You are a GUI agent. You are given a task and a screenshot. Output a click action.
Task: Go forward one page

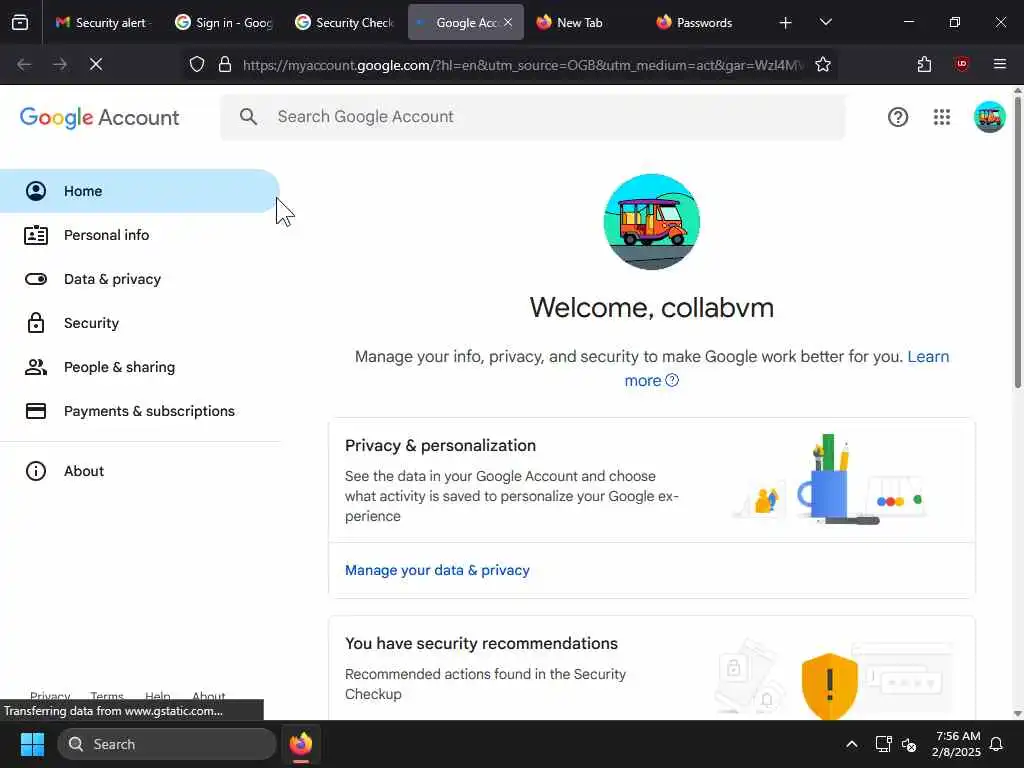tap(60, 64)
